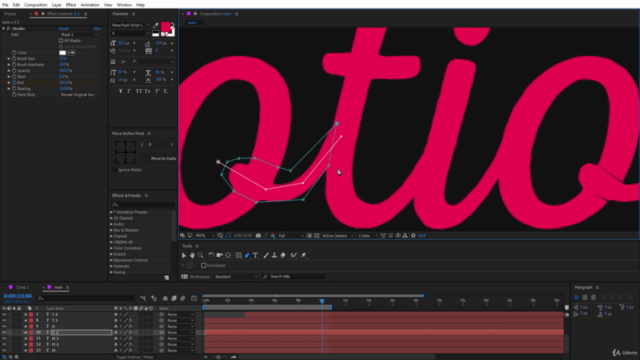Enable the RotoBezier checkbox
640x360 pixels.
[203, 266]
